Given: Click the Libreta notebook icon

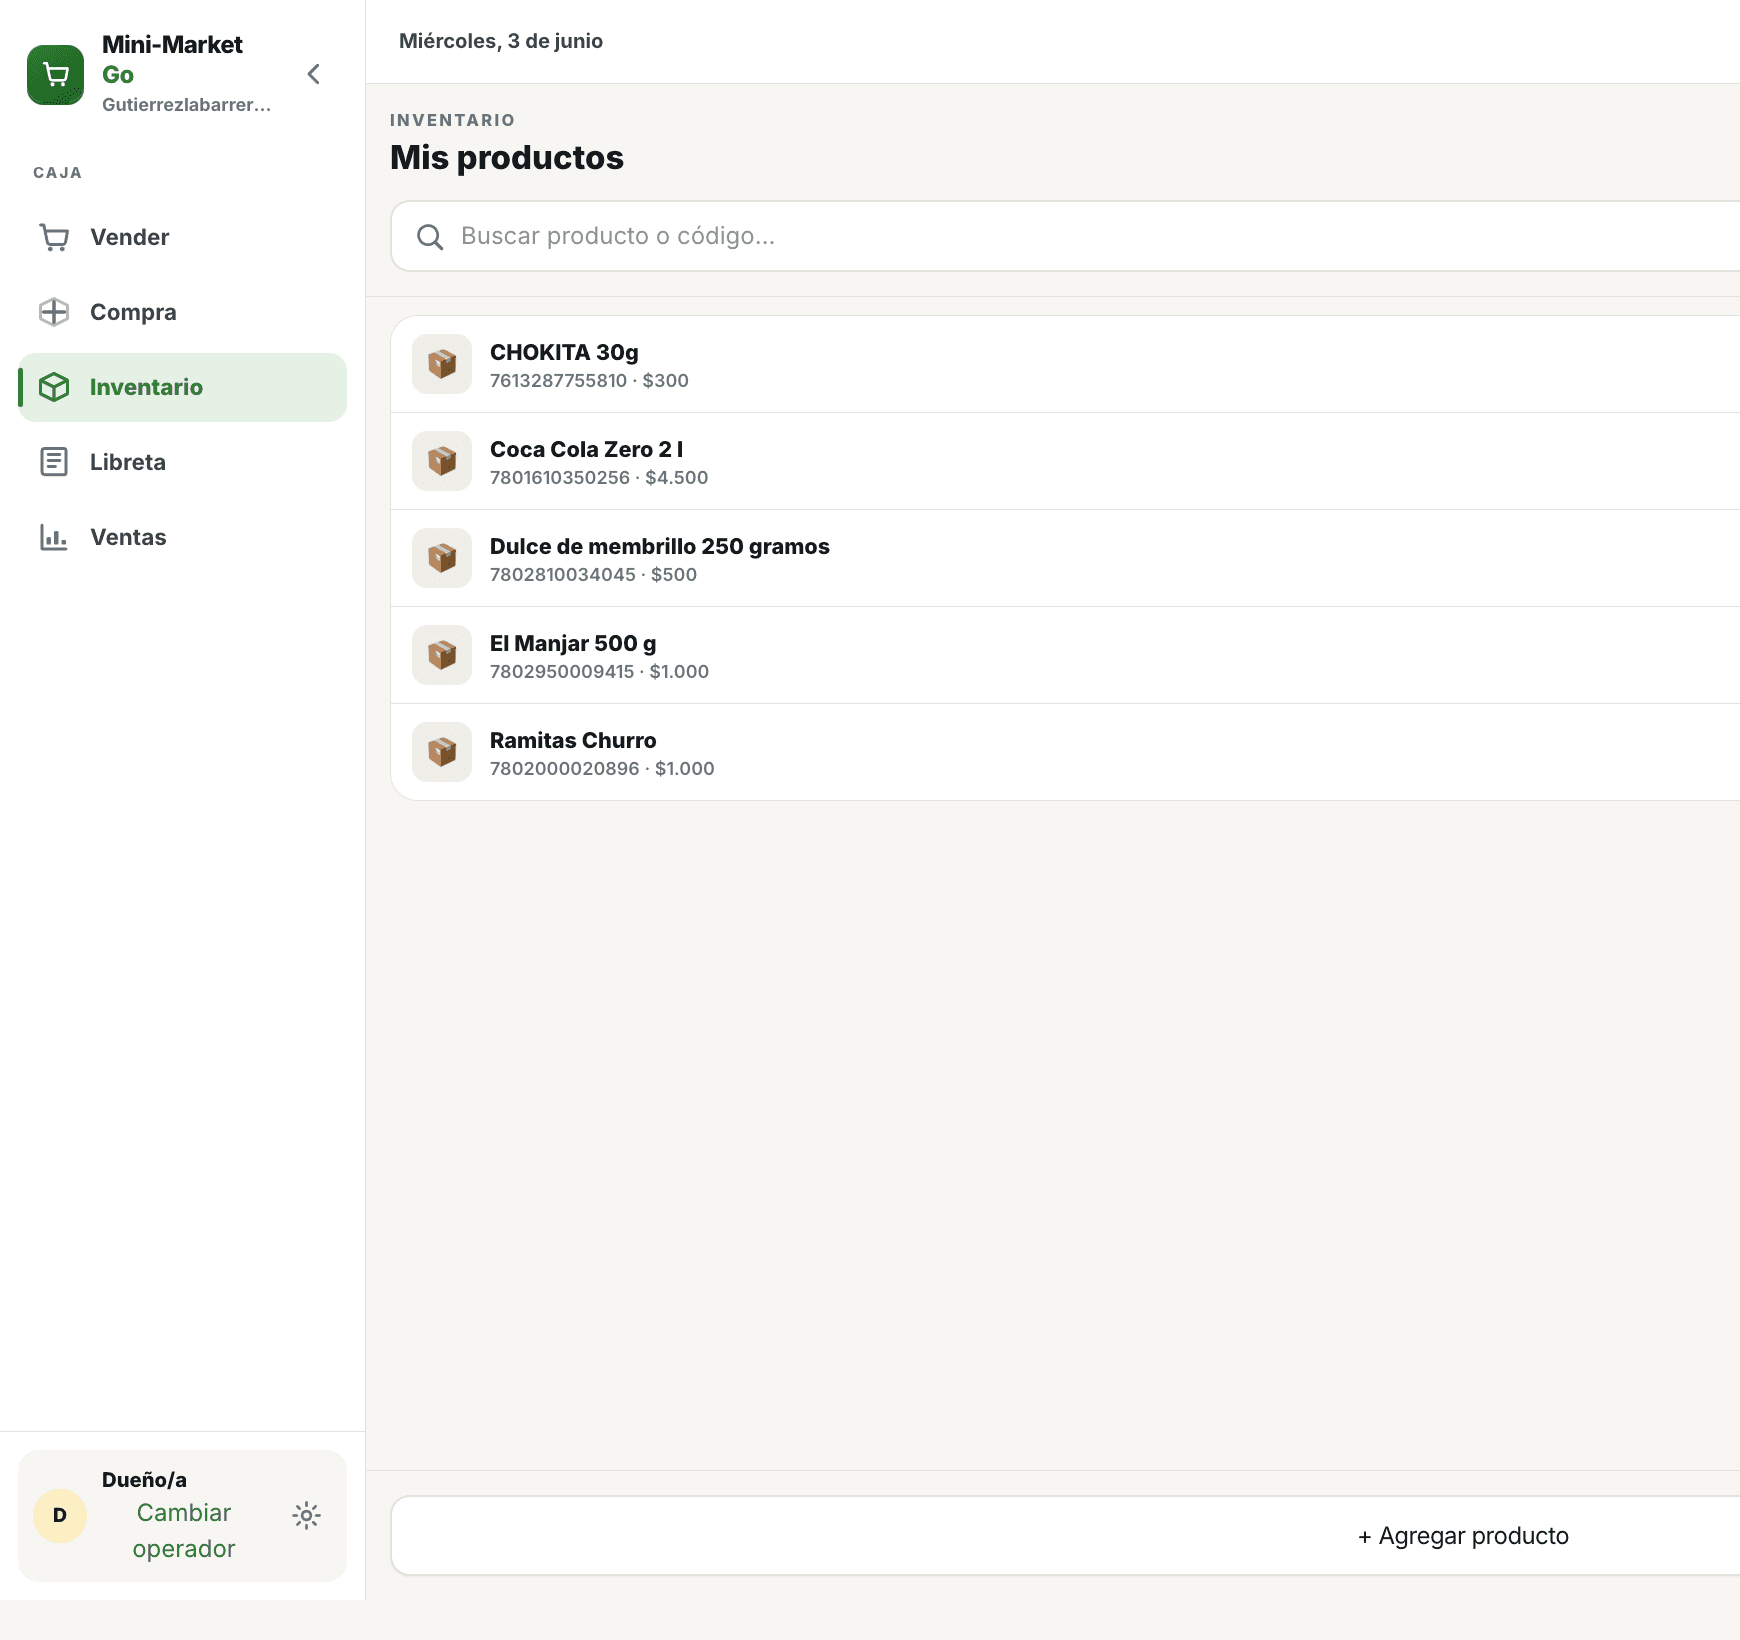Looking at the screenshot, I should click(x=54, y=462).
